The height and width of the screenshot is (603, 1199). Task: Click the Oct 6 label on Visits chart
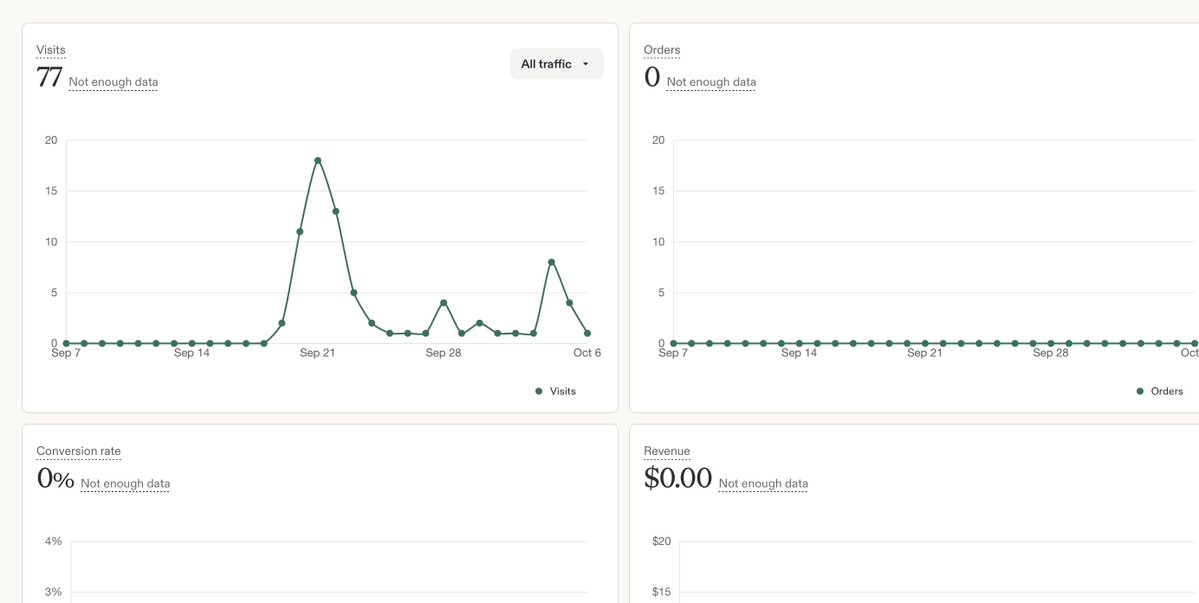(x=587, y=353)
